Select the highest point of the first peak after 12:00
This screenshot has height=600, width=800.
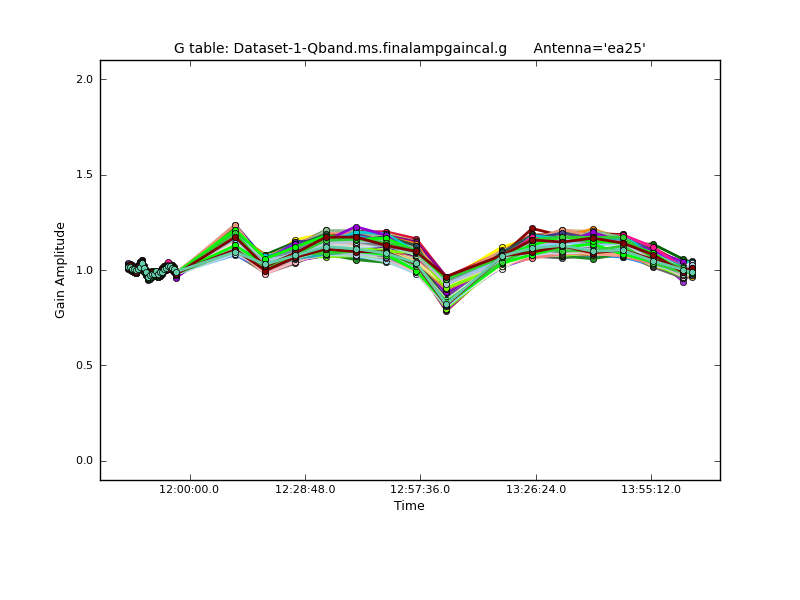235,226
